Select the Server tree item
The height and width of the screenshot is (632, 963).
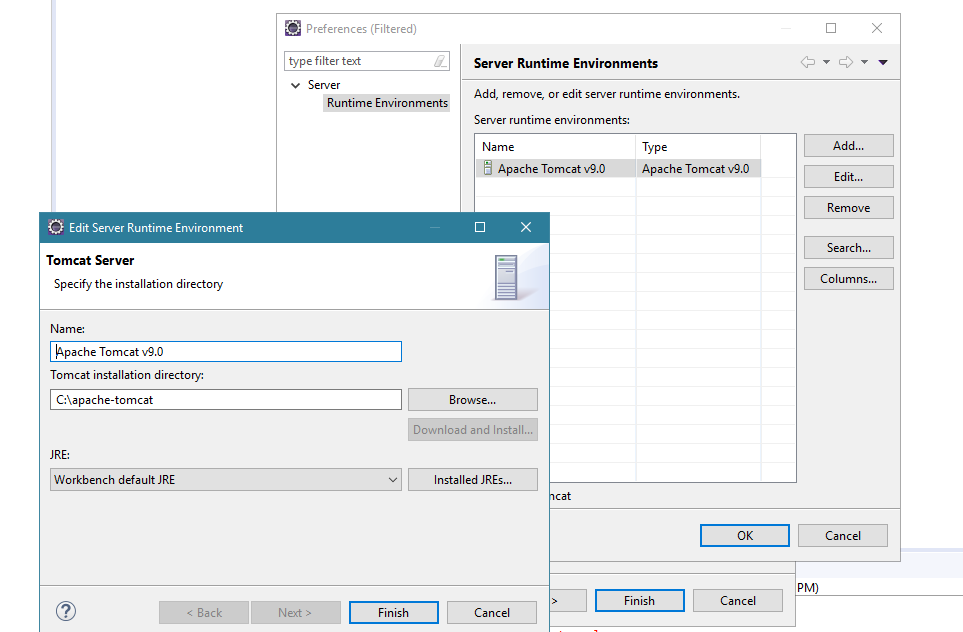(x=324, y=85)
